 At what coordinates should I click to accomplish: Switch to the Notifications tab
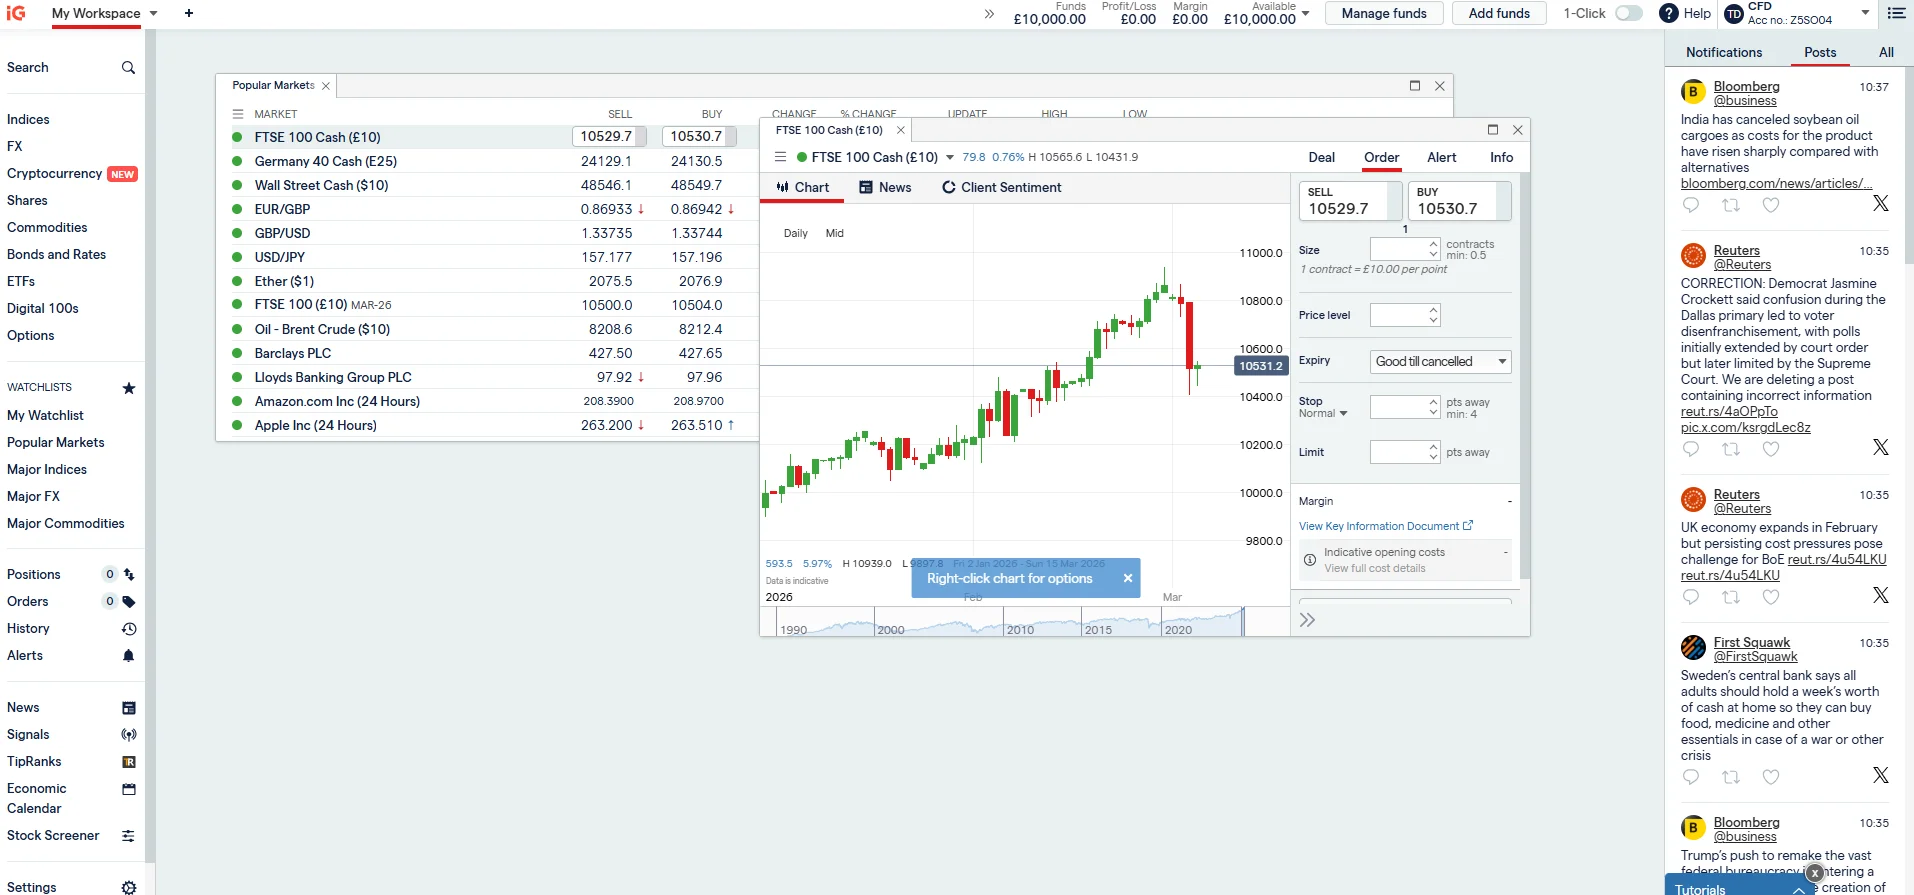[x=1724, y=53]
